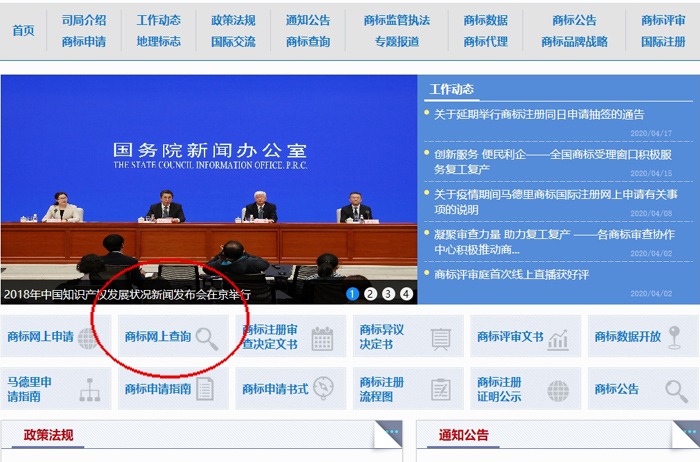Screen dimensions: 700x462
Task: Open more items in 通知公告 corner fold
Action: pyautogui.click(x=687, y=433)
